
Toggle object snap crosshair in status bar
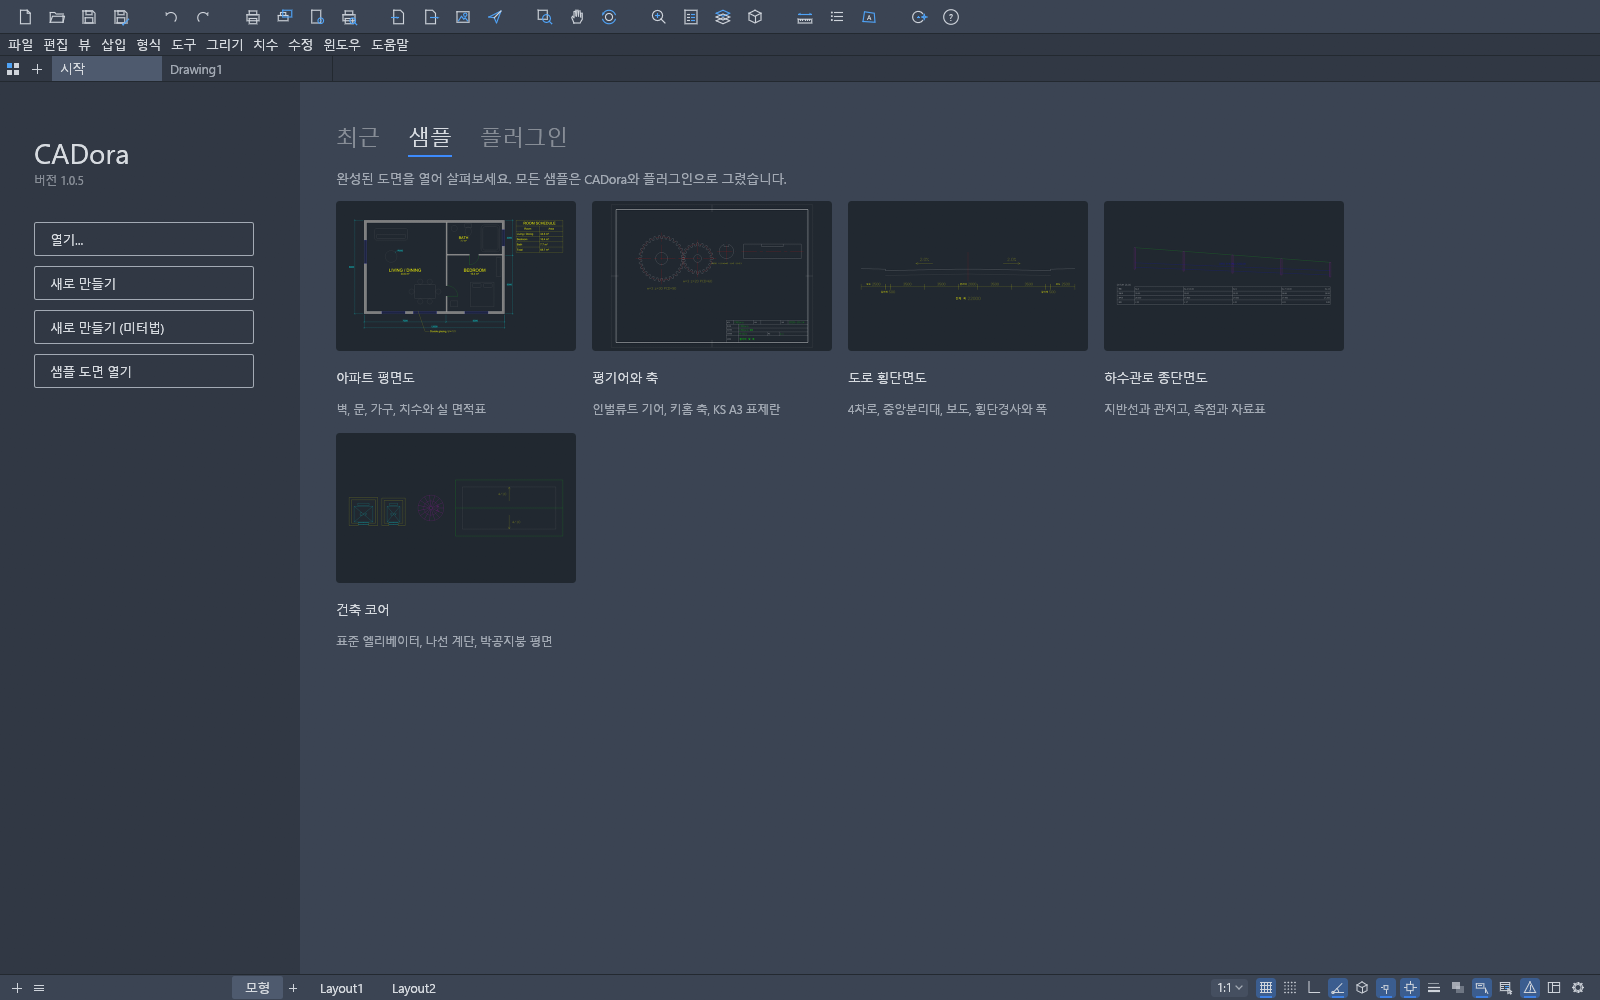(1410, 988)
